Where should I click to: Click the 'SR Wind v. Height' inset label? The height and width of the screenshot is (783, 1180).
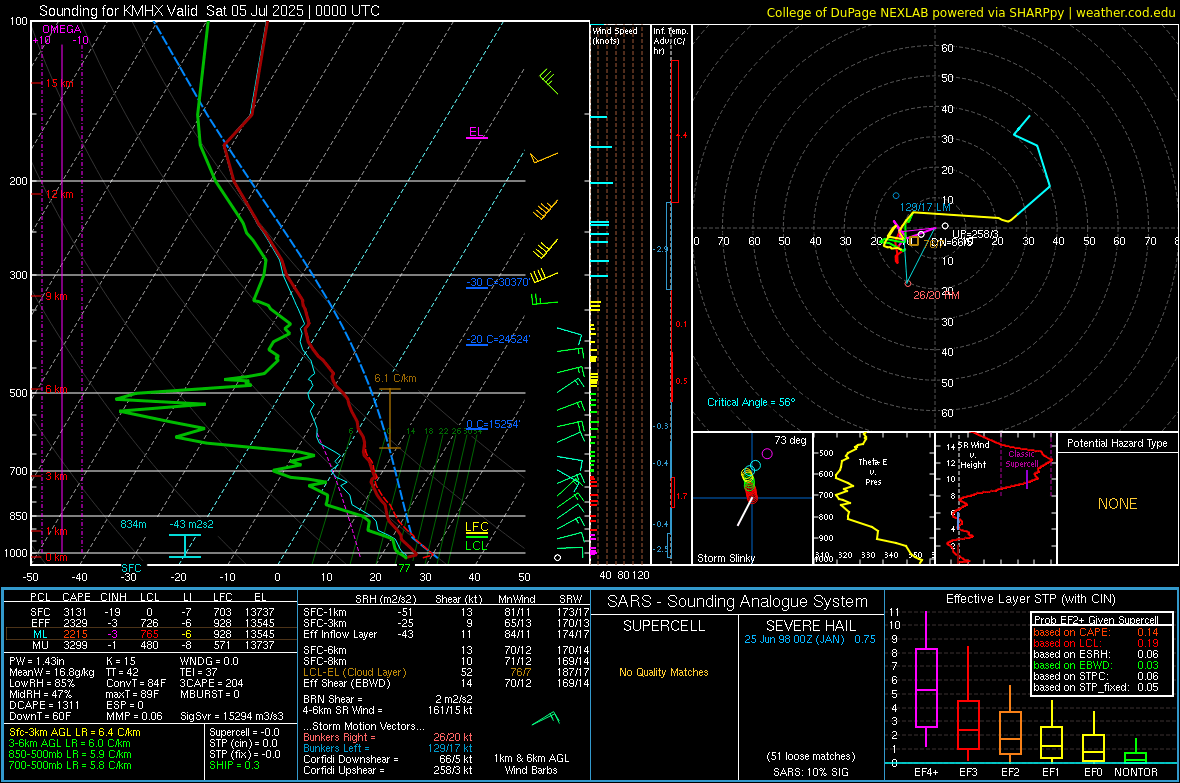coord(973,455)
